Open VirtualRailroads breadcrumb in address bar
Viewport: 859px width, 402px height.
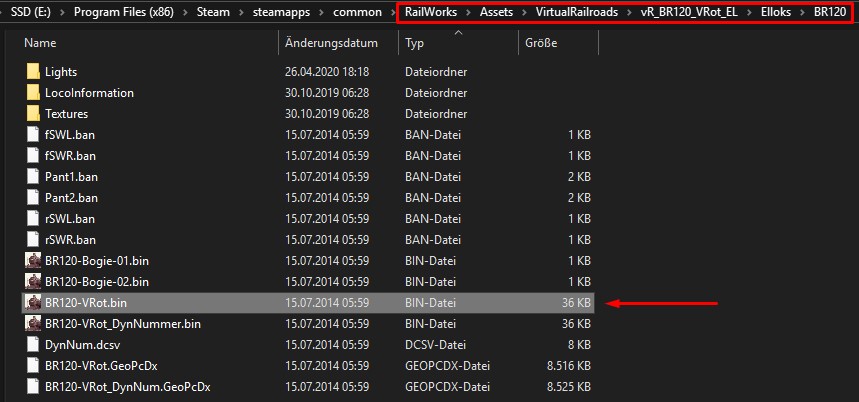point(577,12)
